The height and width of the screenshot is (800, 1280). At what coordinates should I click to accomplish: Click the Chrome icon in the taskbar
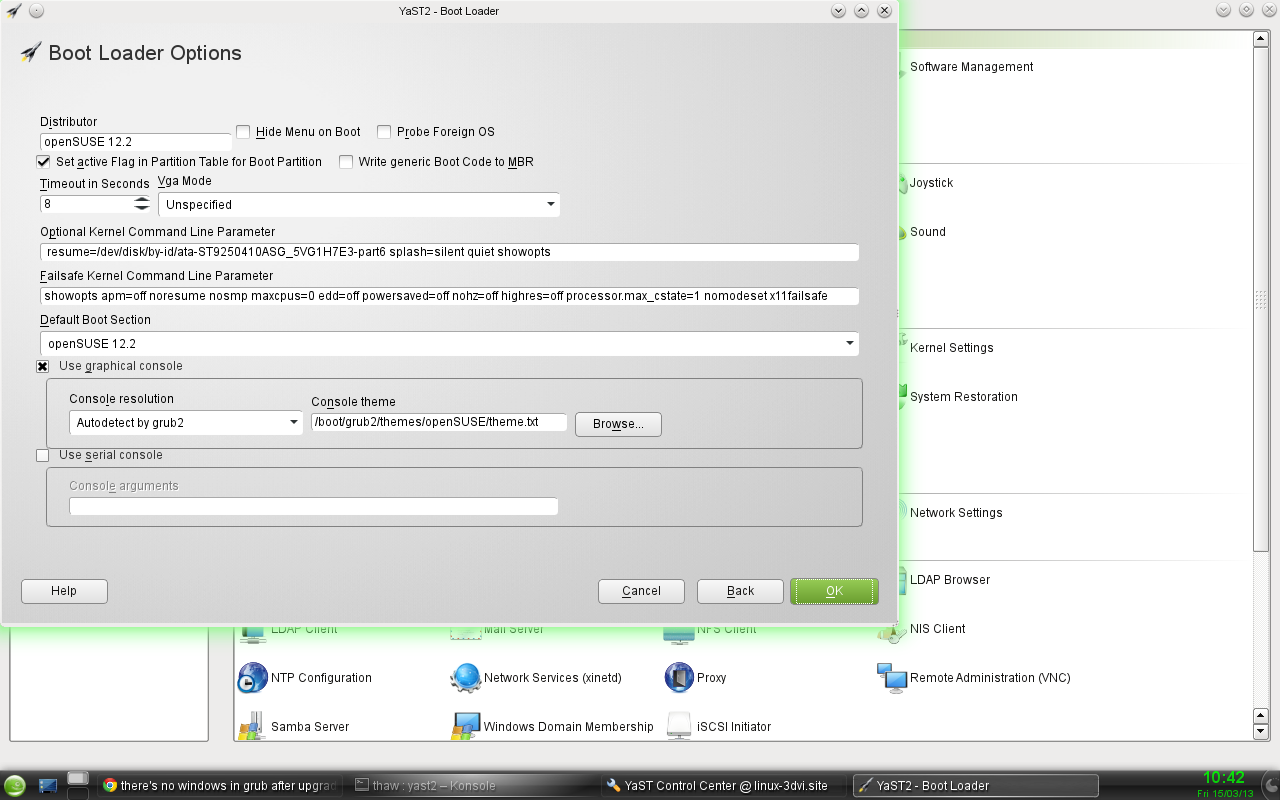pos(110,786)
